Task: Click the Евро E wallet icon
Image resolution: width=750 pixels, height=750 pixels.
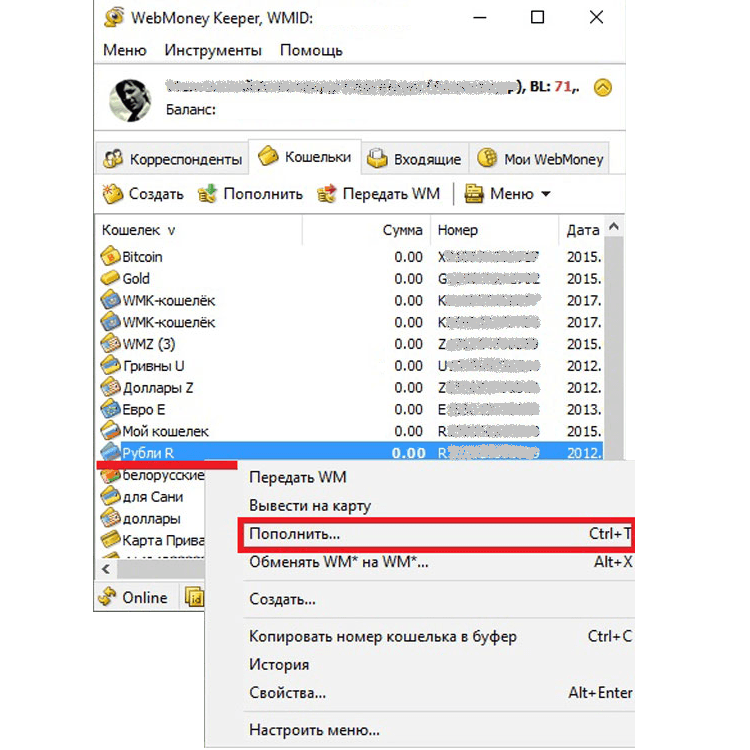Action: (x=110, y=409)
